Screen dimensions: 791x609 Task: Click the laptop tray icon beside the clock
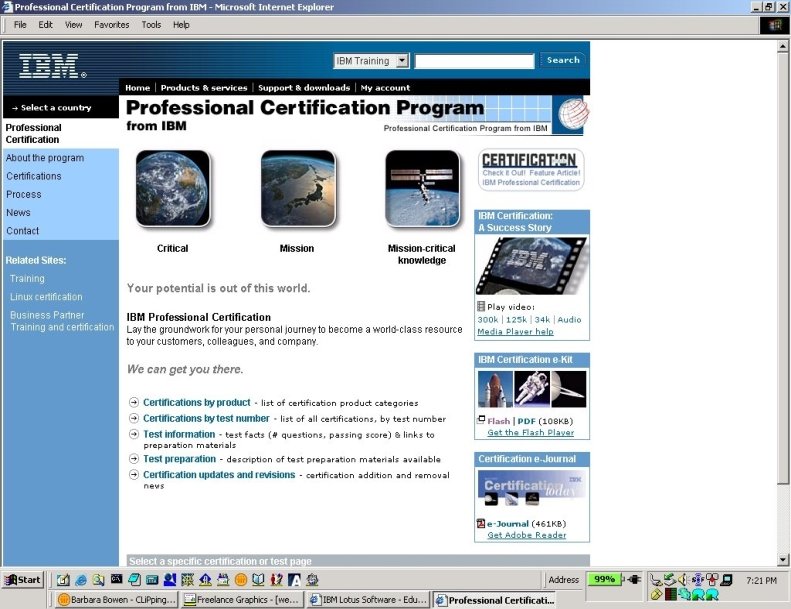coord(726,580)
